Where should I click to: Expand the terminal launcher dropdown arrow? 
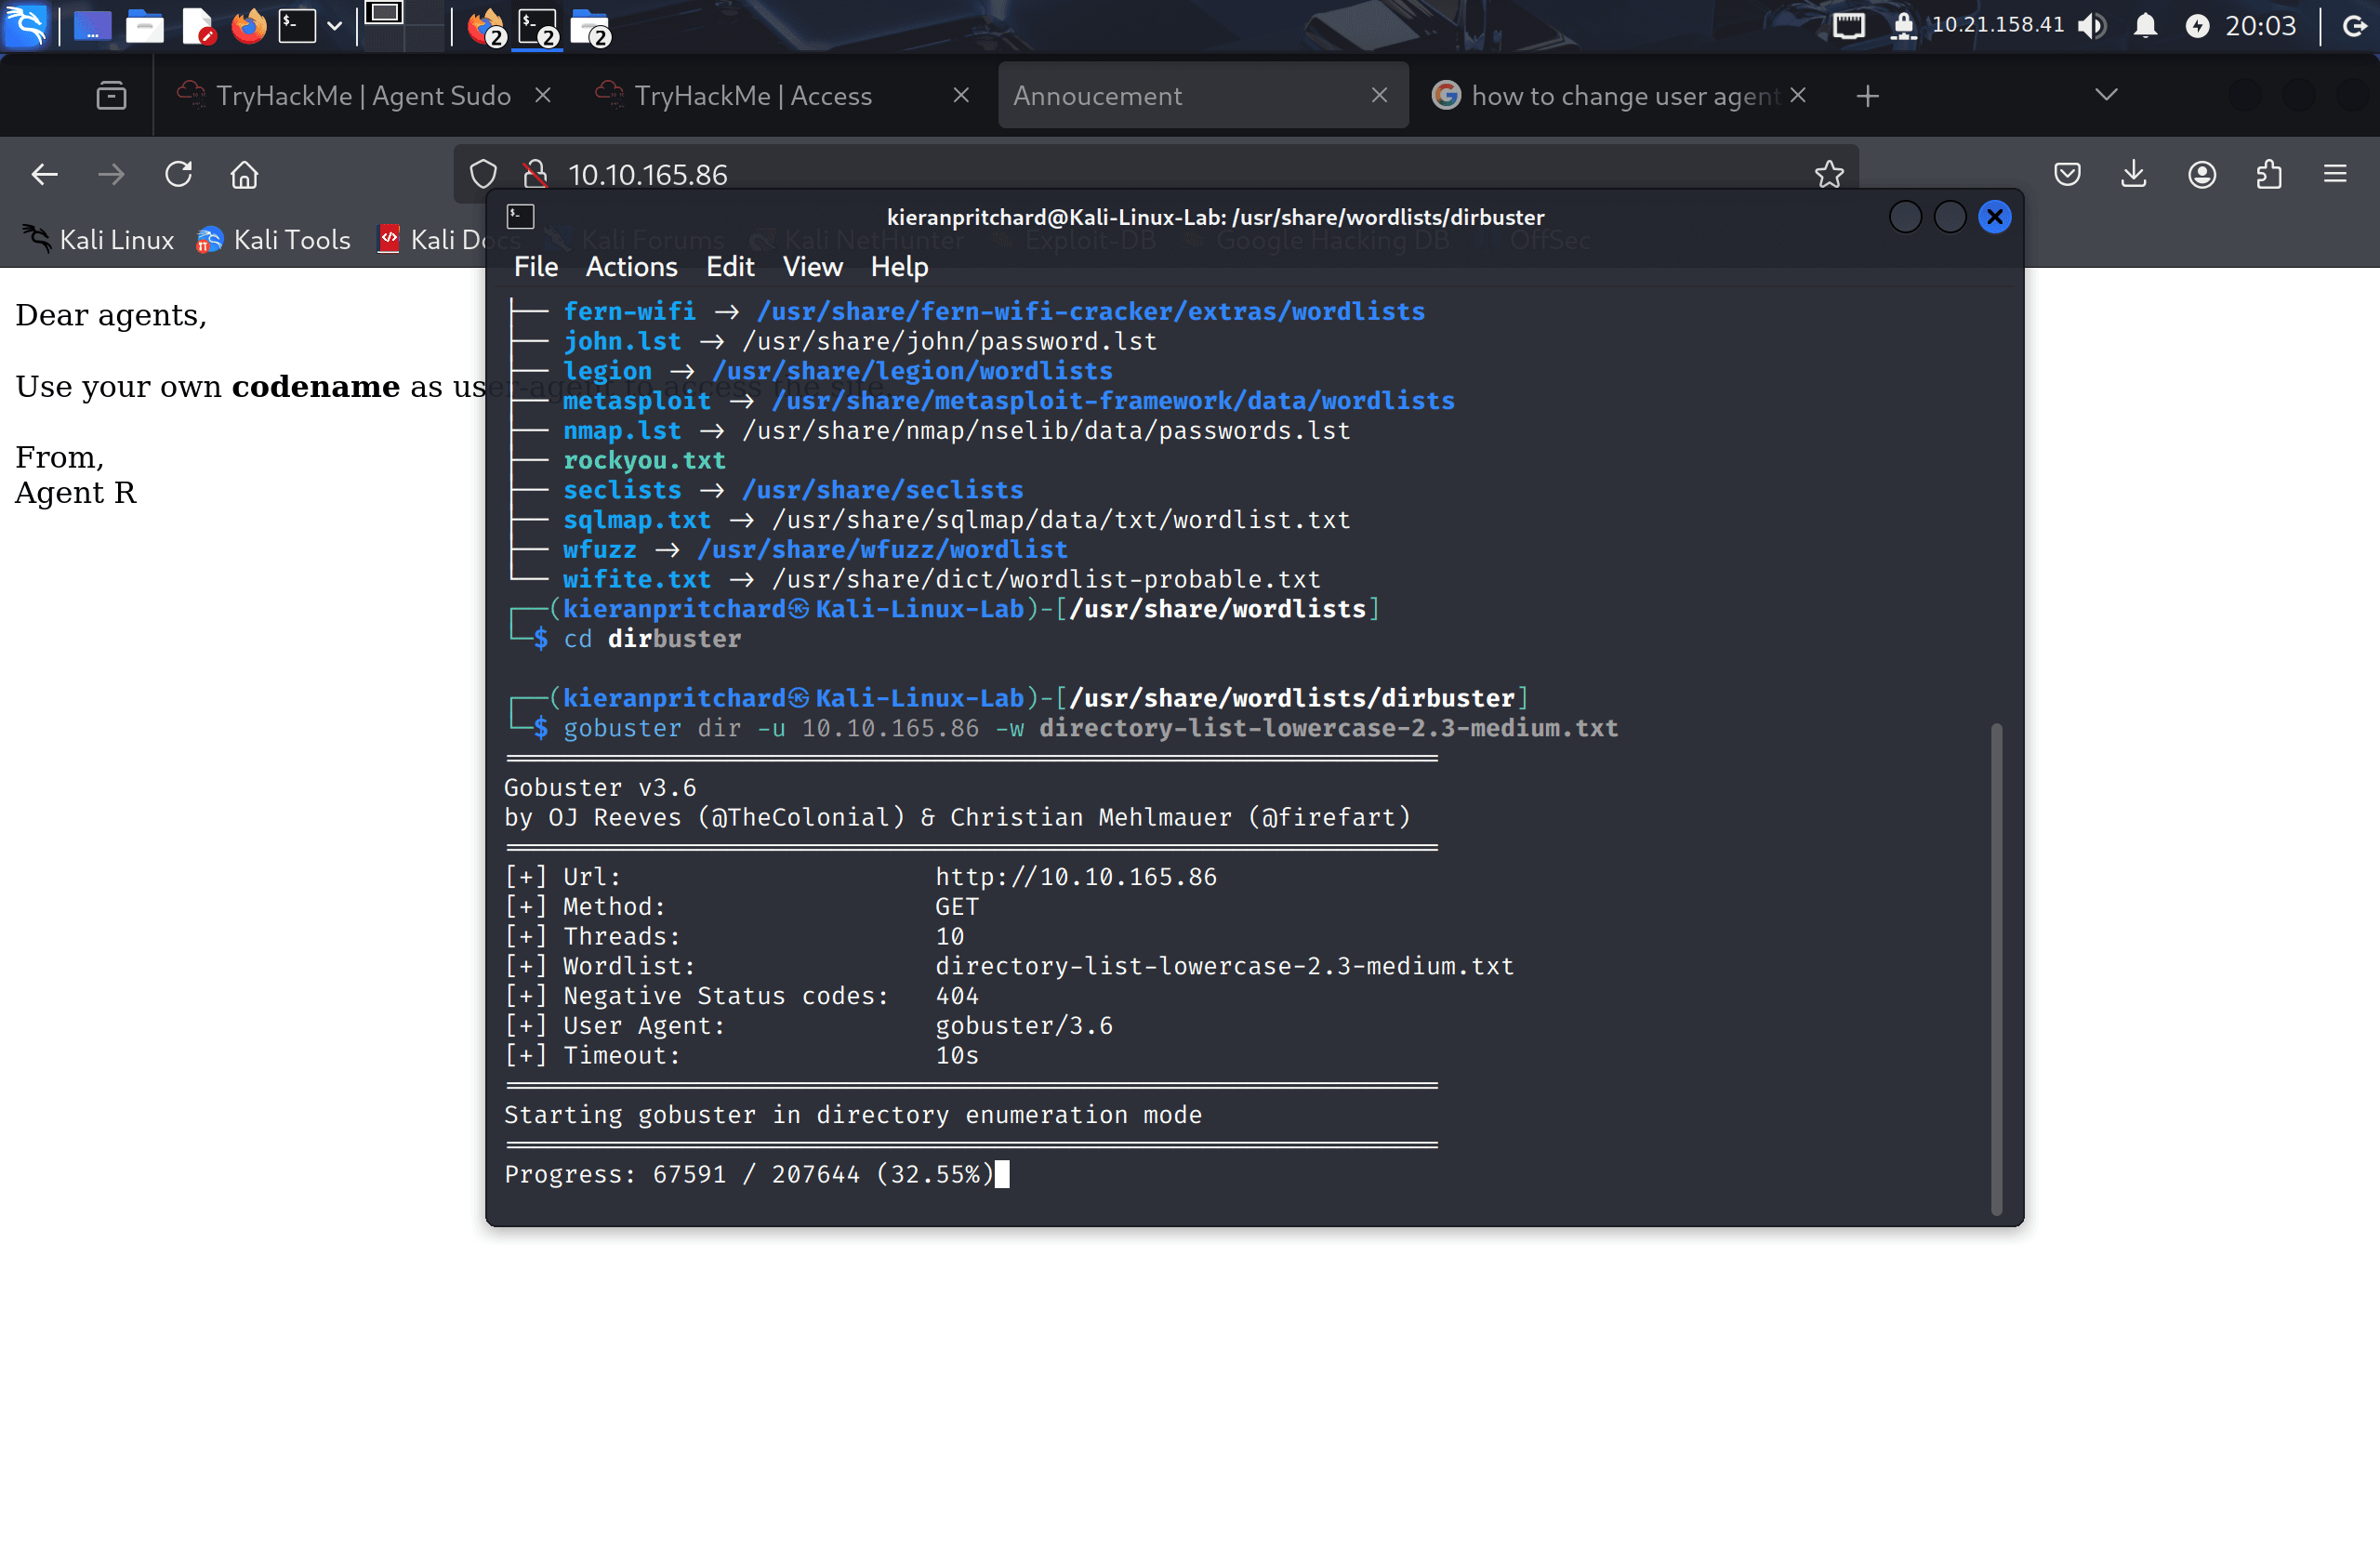(x=335, y=26)
